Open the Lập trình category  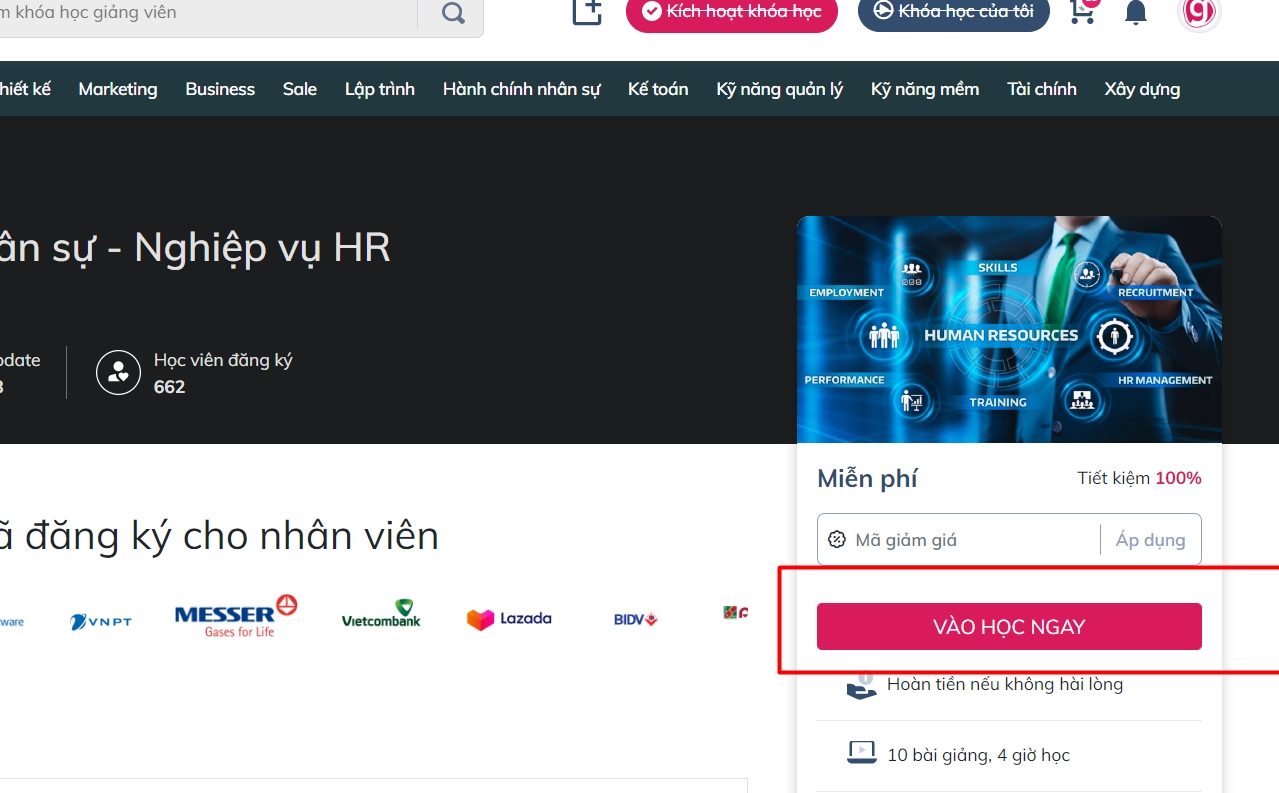(380, 89)
